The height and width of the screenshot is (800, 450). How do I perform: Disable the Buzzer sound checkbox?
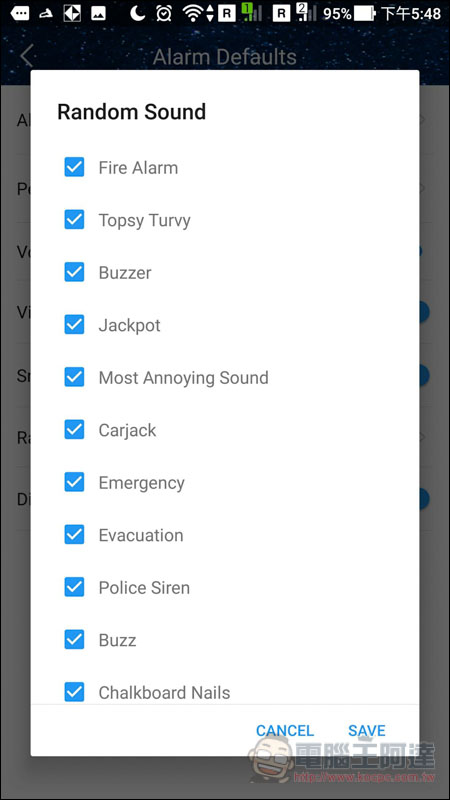(74, 272)
